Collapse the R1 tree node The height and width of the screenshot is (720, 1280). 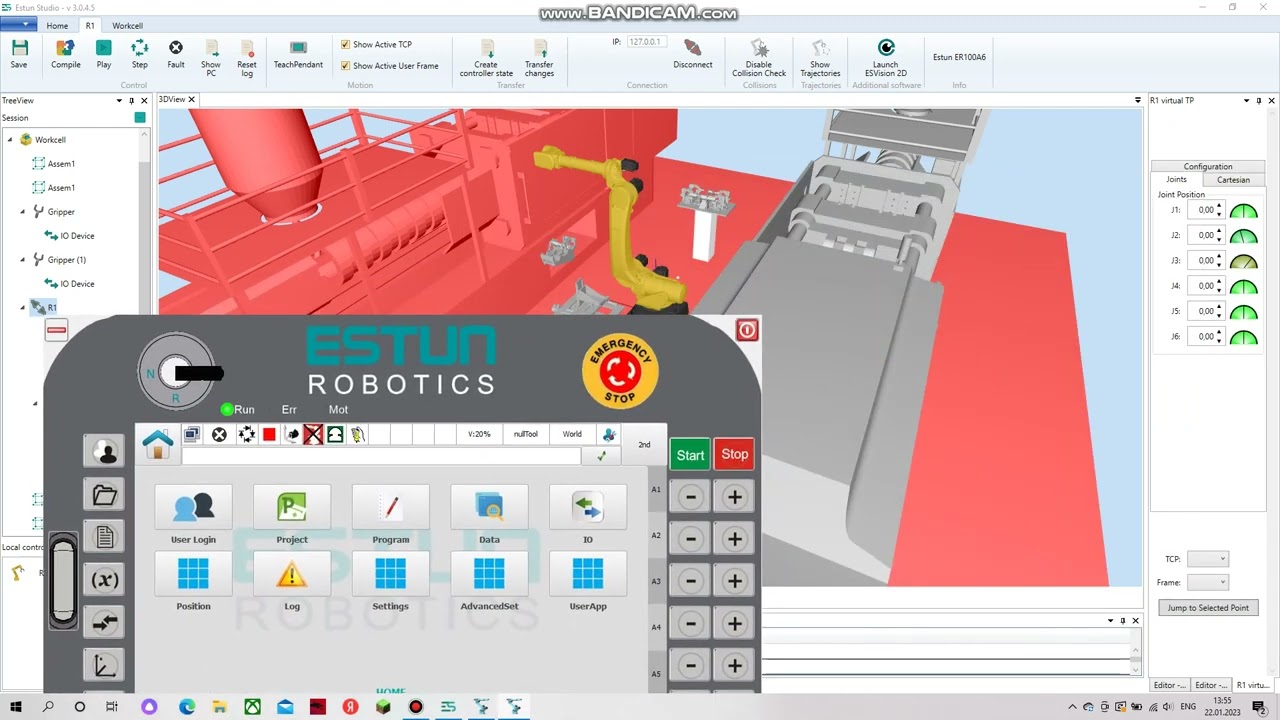point(23,308)
